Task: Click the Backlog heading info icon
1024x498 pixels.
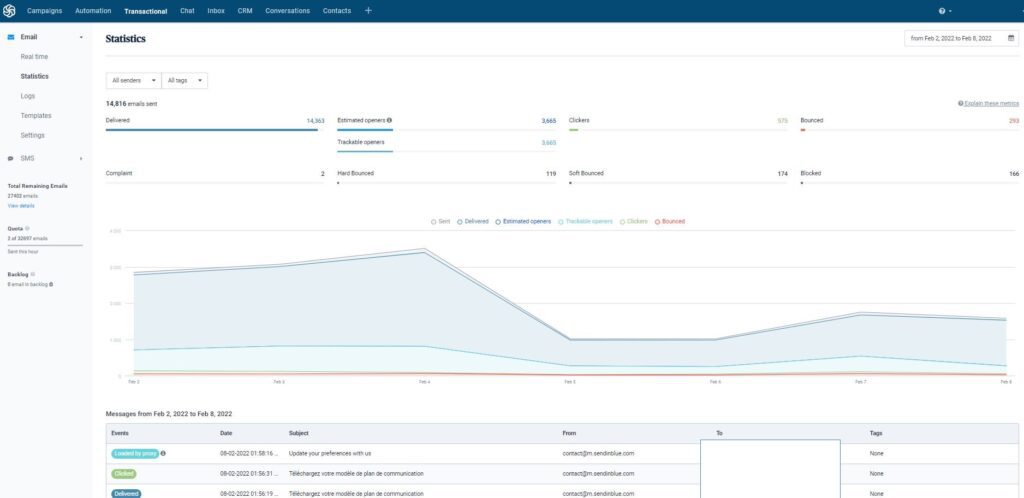Action: 33,274
